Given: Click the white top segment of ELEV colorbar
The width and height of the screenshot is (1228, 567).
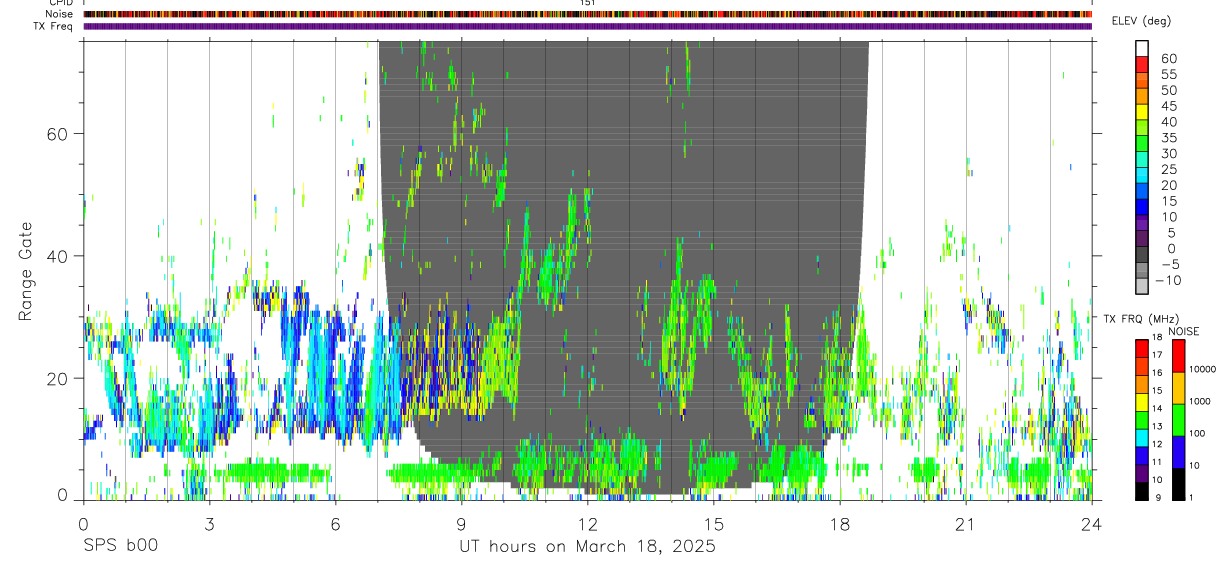Looking at the screenshot, I should tap(1142, 48).
